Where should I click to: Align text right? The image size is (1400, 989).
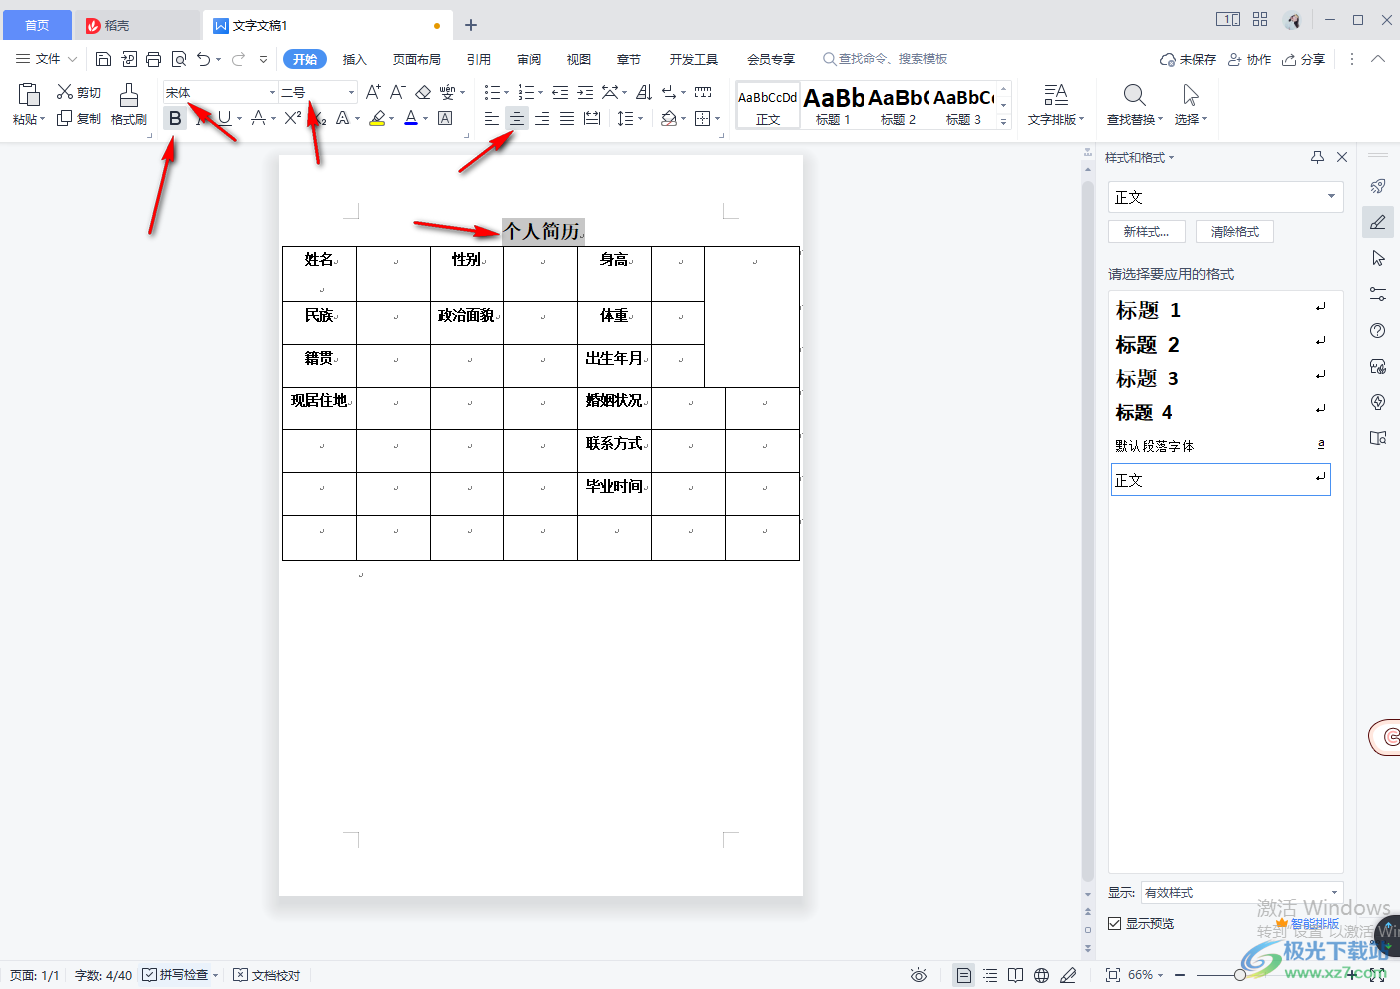542,118
